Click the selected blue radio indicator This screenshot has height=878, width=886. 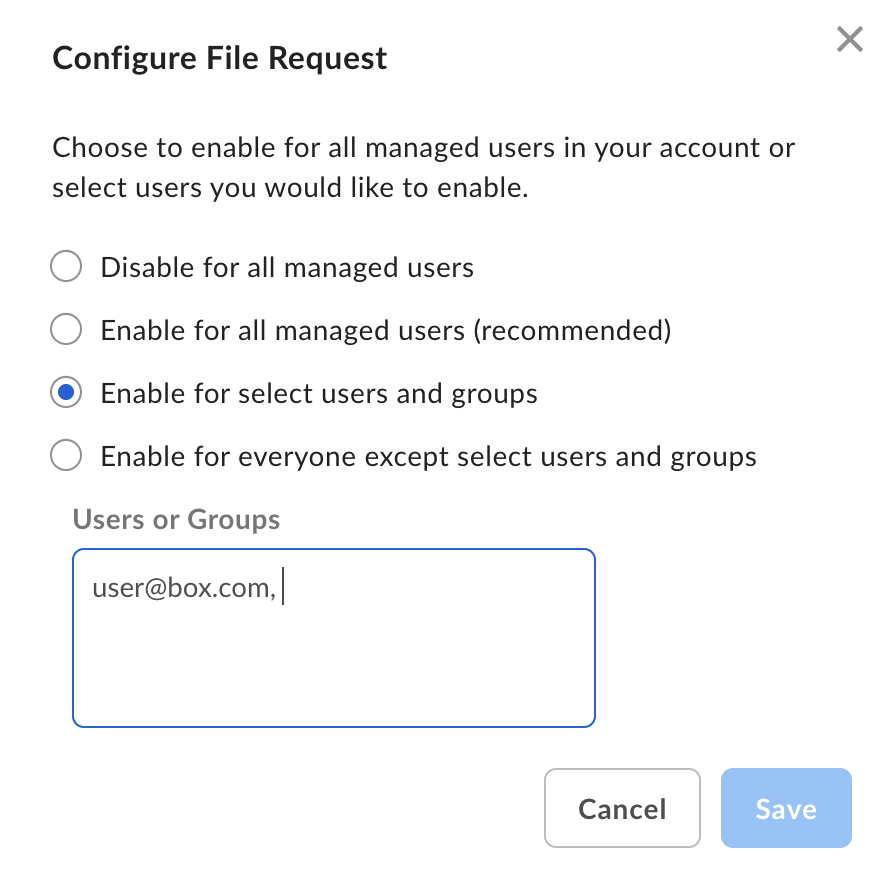coord(65,393)
